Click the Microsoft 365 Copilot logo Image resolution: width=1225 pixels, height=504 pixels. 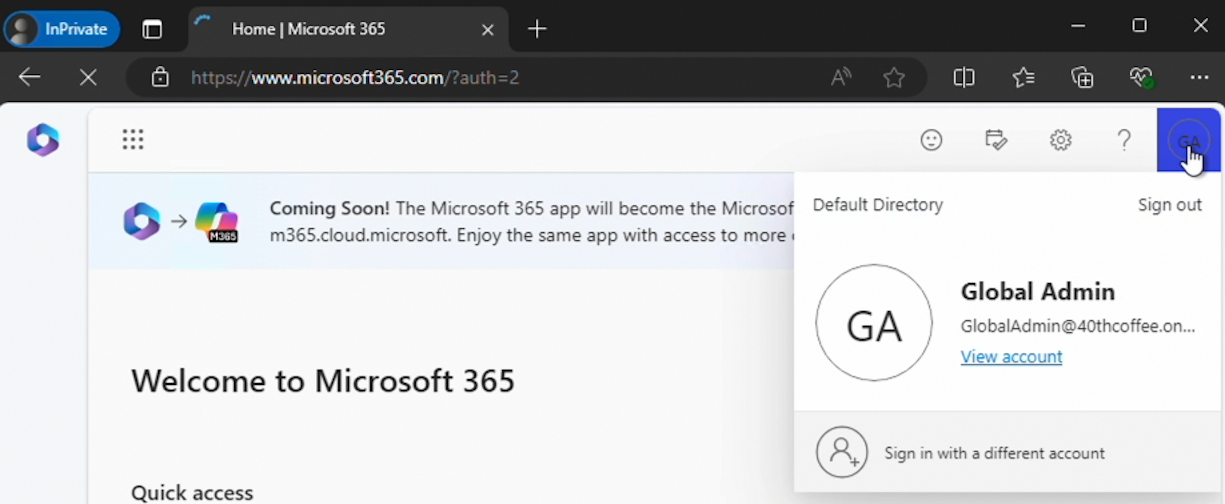43,140
